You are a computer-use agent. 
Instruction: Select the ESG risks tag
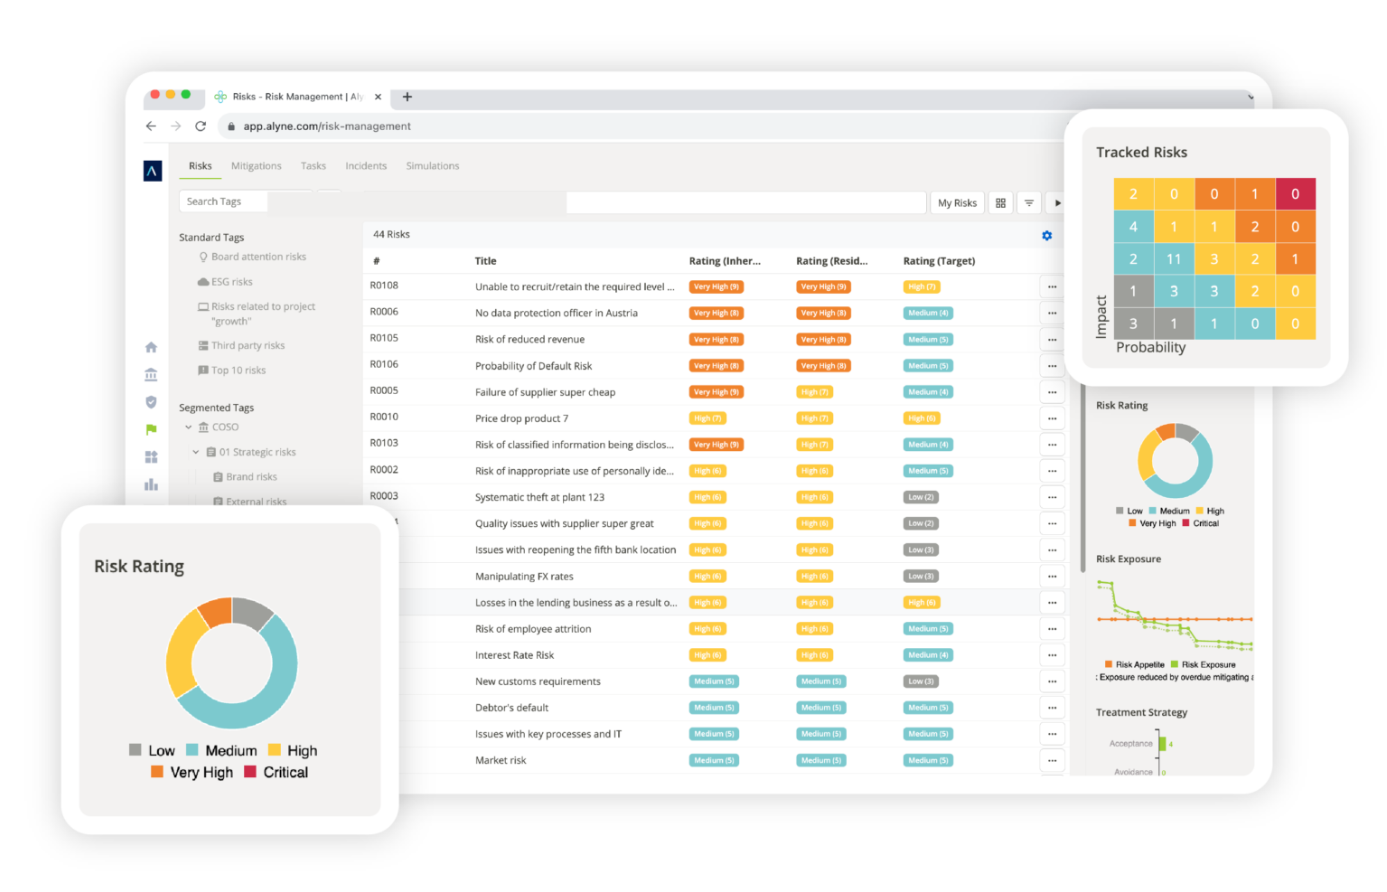[231, 282]
